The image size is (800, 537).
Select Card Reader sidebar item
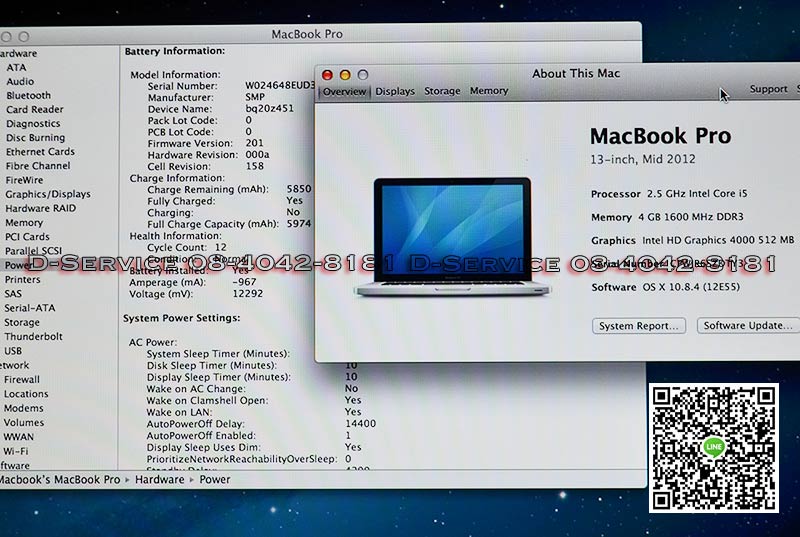click(35, 109)
